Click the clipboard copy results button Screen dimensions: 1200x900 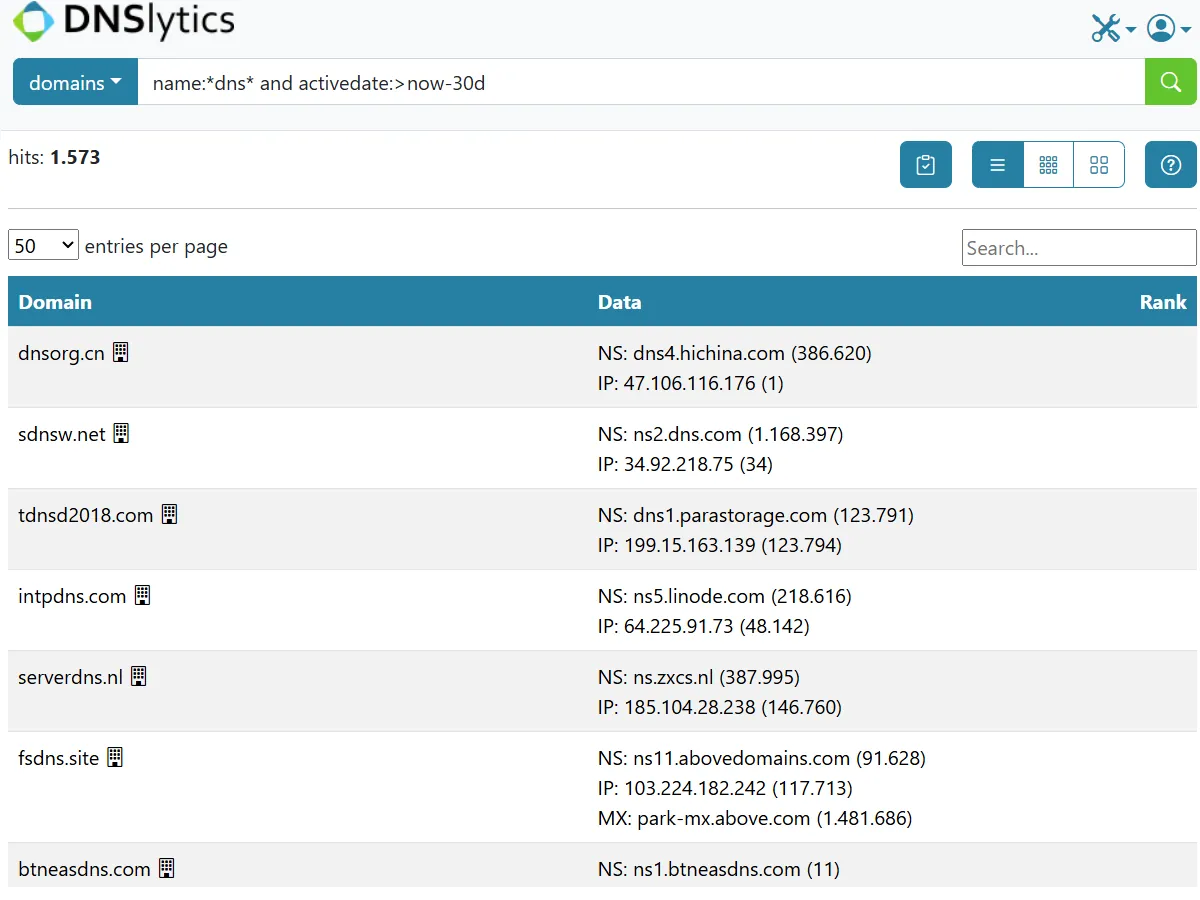click(926, 165)
